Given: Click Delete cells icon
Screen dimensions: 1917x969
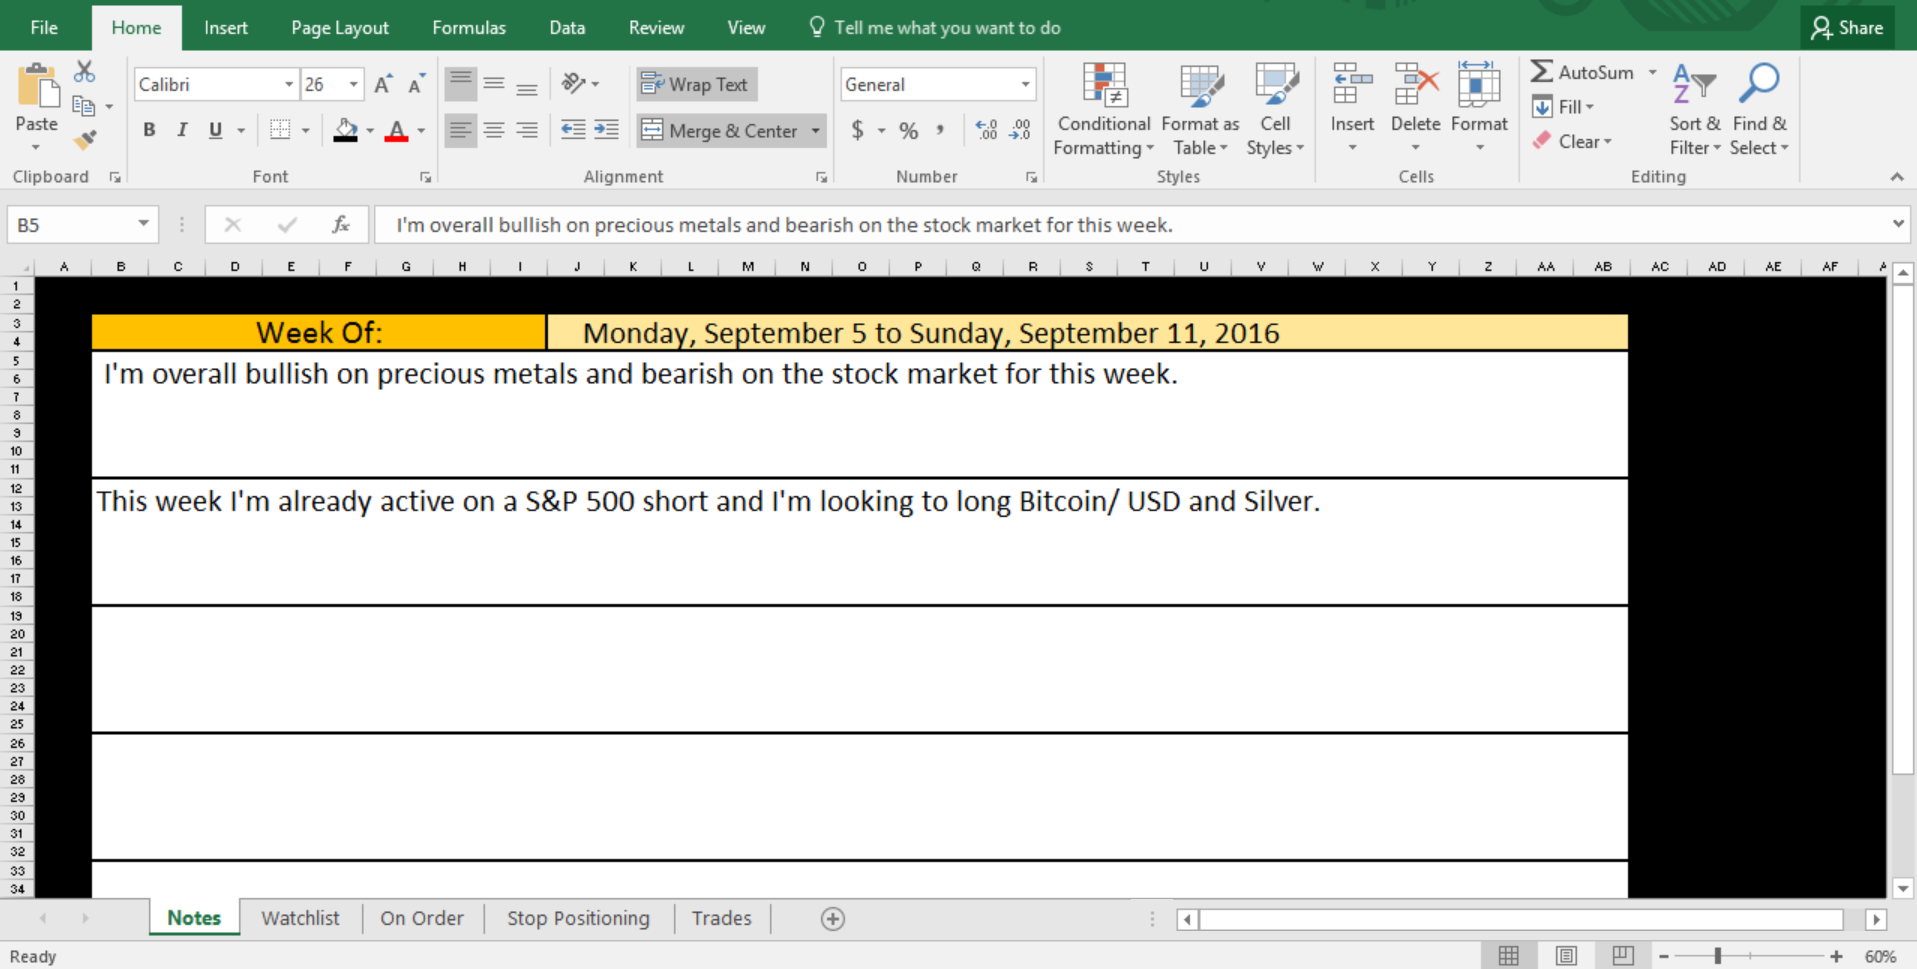Looking at the screenshot, I should pos(1416,85).
